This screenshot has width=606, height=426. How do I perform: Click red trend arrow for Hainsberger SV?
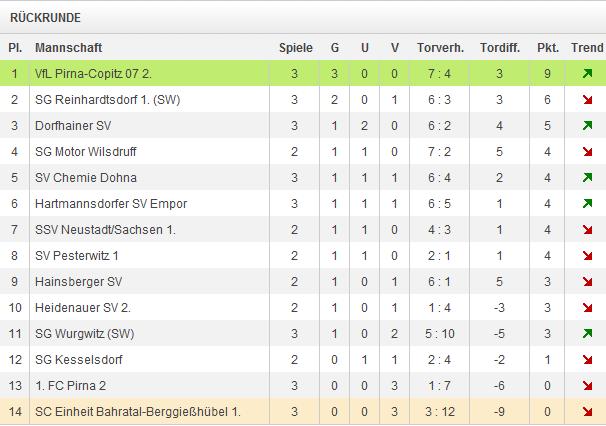(x=587, y=281)
